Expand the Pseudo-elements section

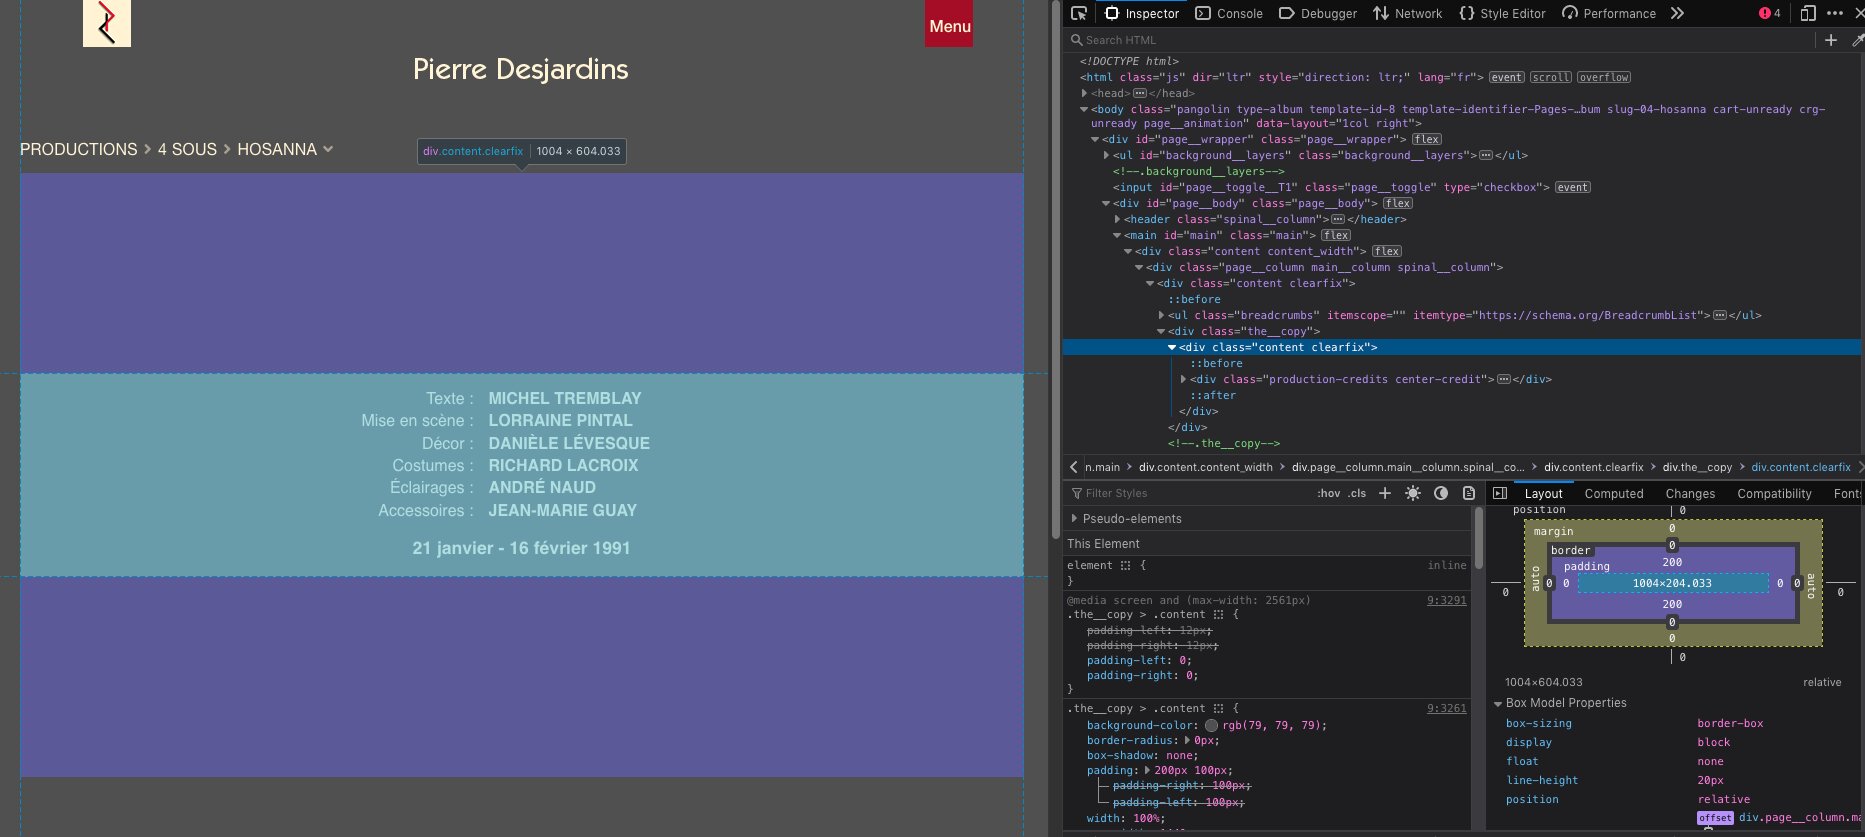1075,519
